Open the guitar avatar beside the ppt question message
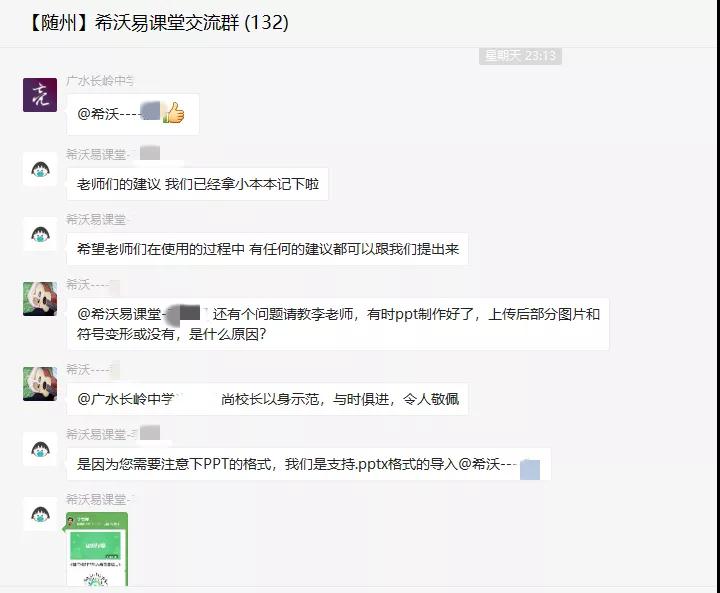 pos(40,299)
